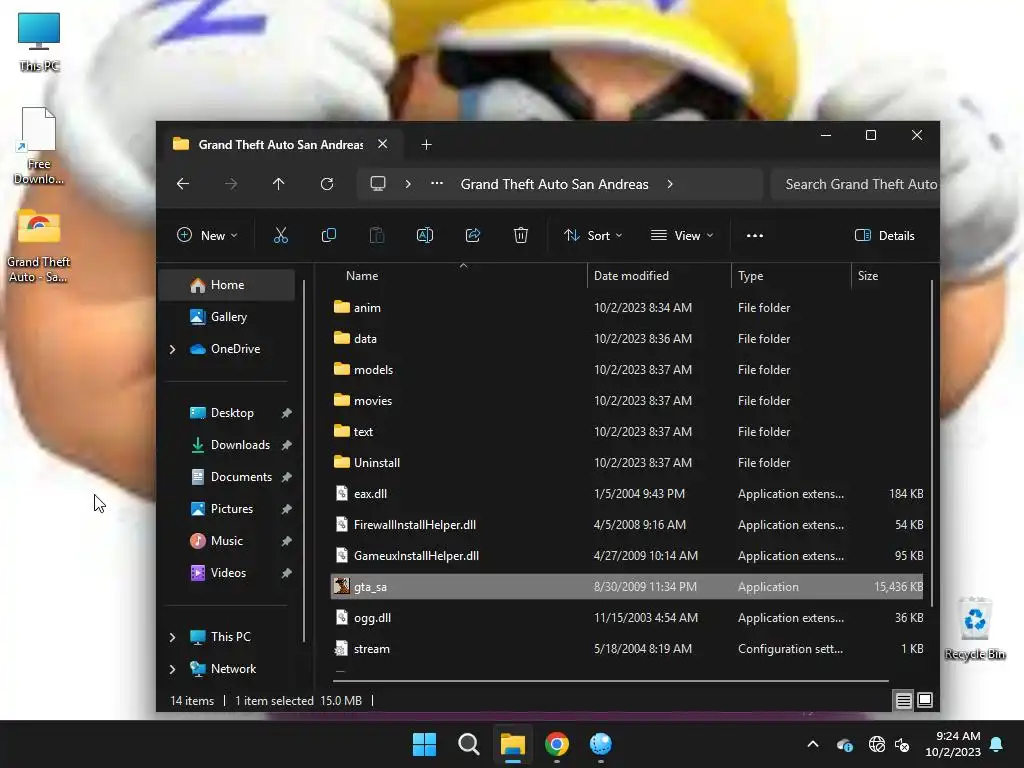This screenshot has width=1024, height=768.
Task: Select eax.dll file
Action: click(627, 494)
